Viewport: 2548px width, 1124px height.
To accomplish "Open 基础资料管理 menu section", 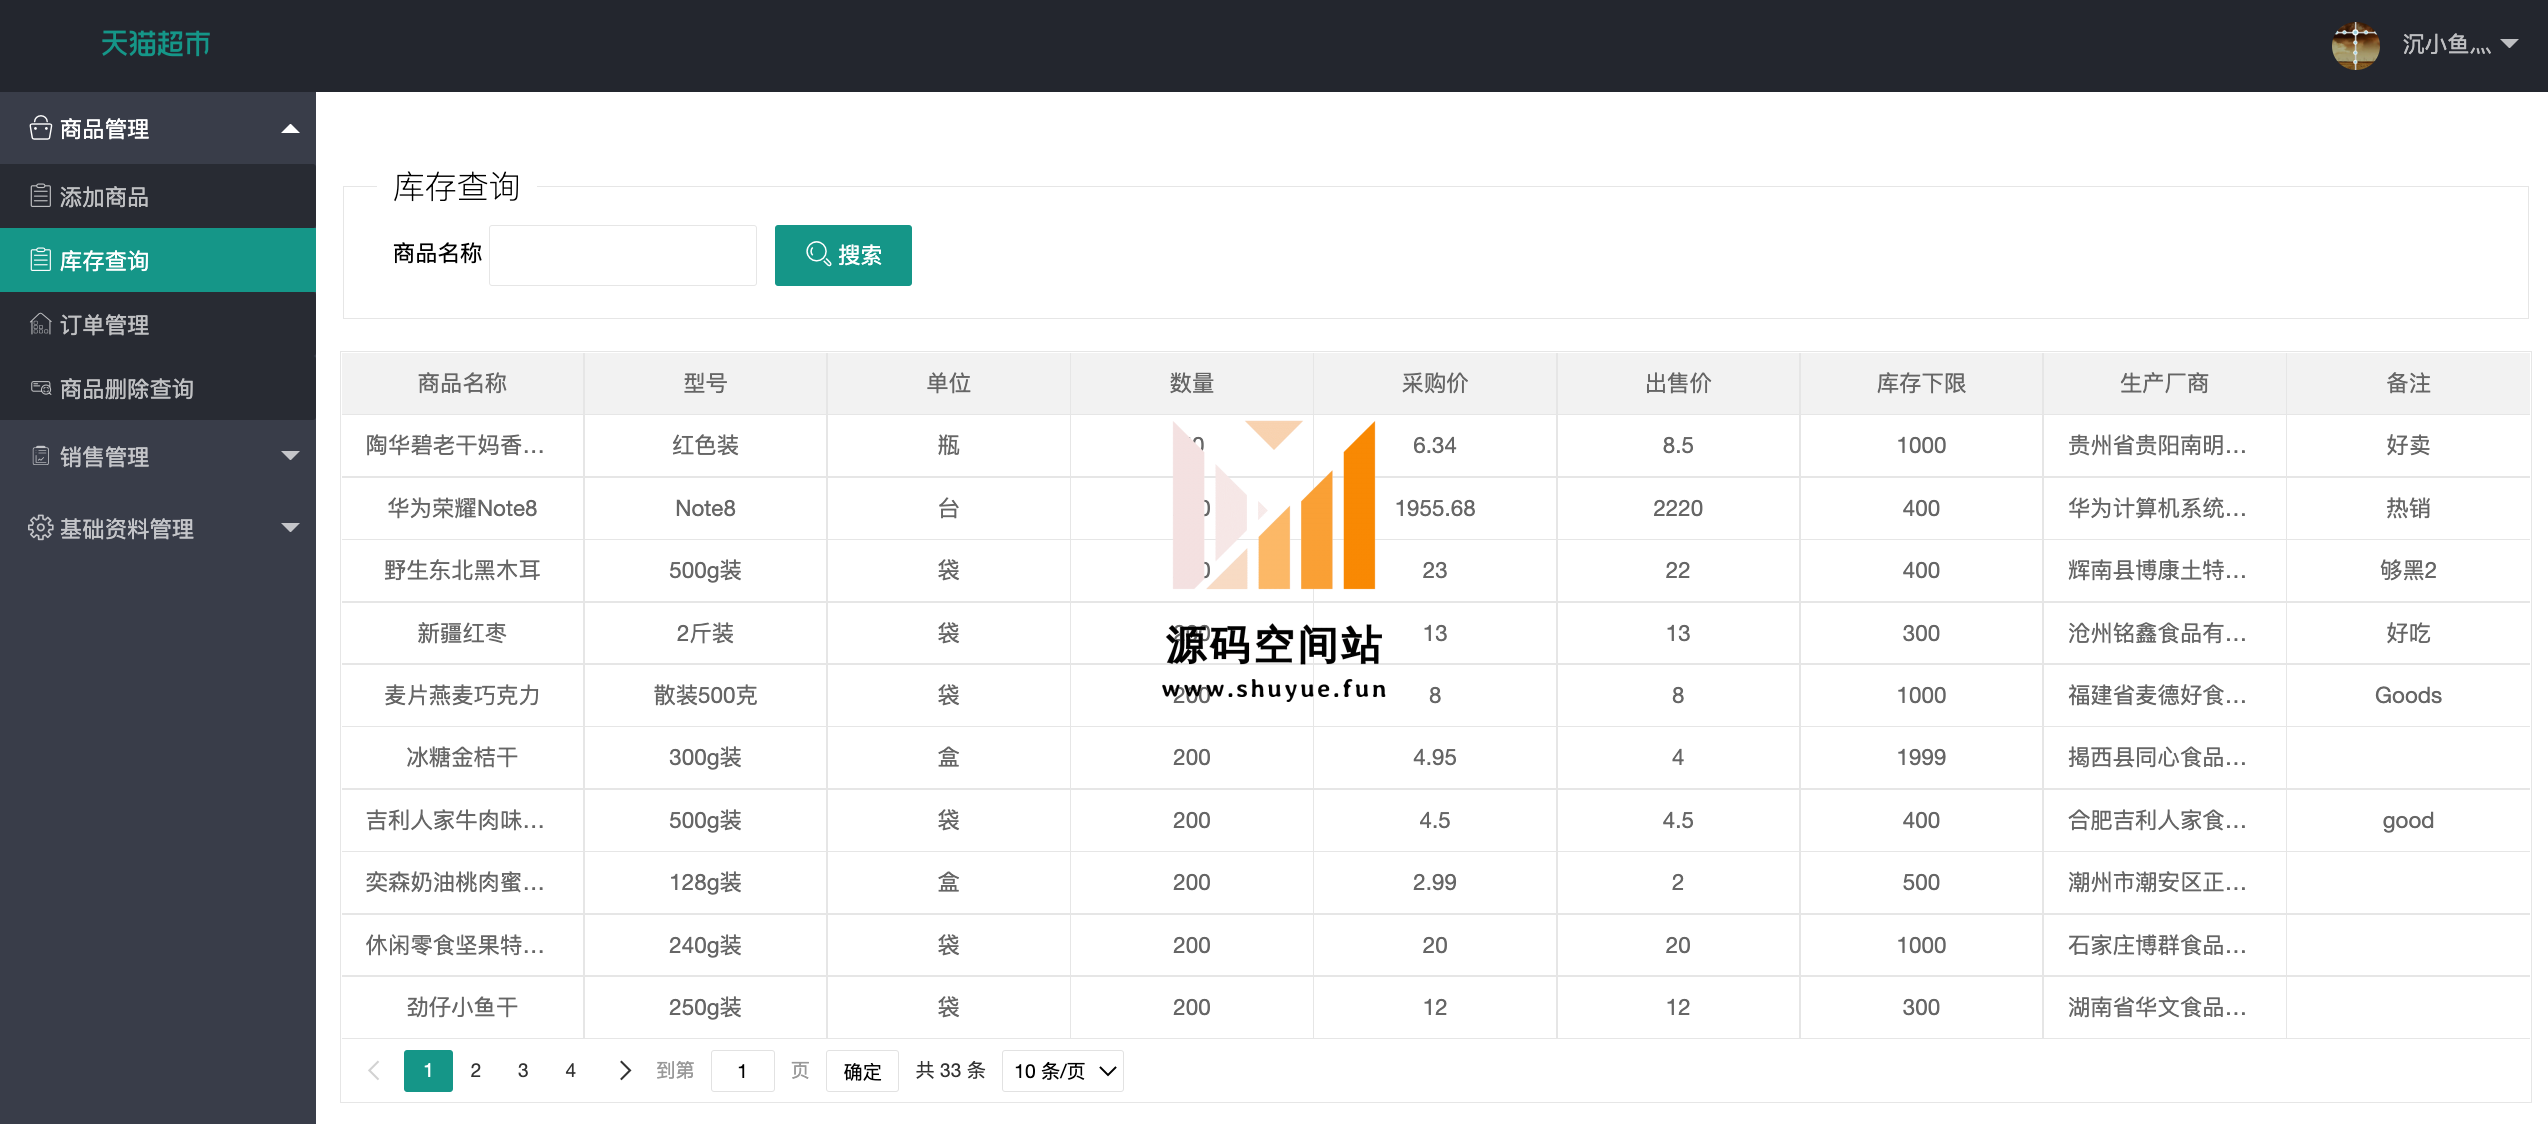I will click(x=158, y=528).
